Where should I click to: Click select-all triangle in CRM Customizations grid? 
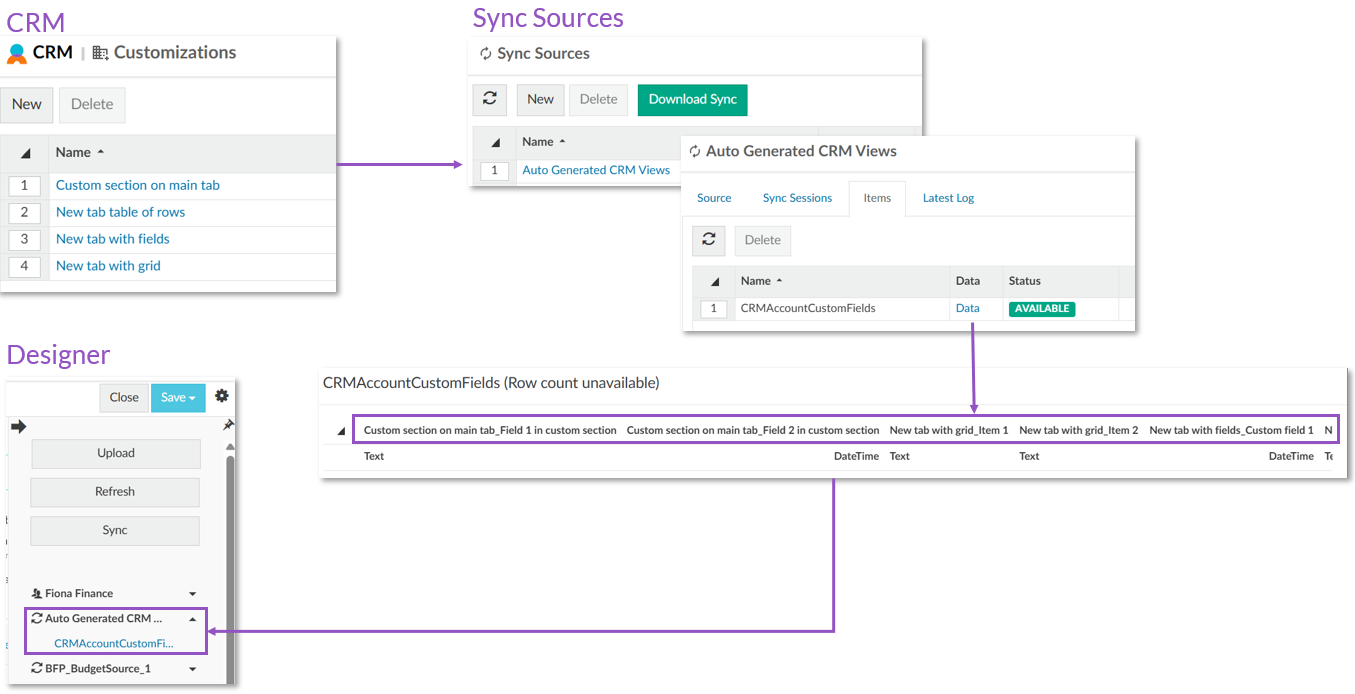tap(25, 153)
